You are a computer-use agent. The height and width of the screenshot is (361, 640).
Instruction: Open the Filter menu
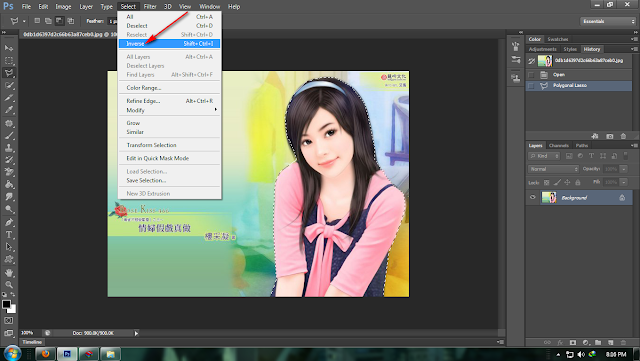(150, 7)
